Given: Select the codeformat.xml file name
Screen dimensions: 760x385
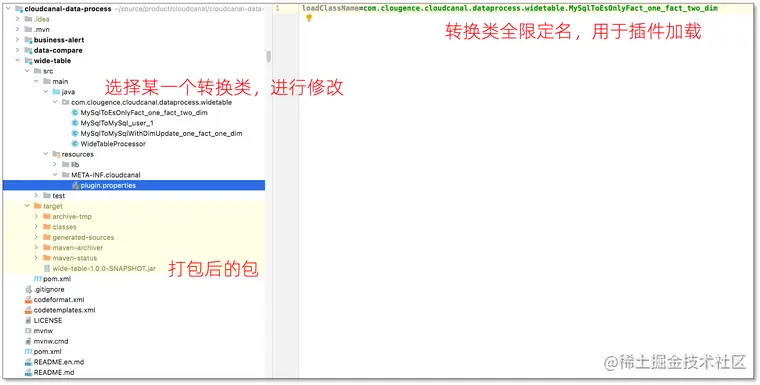Looking at the screenshot, I should click(59, 300).
